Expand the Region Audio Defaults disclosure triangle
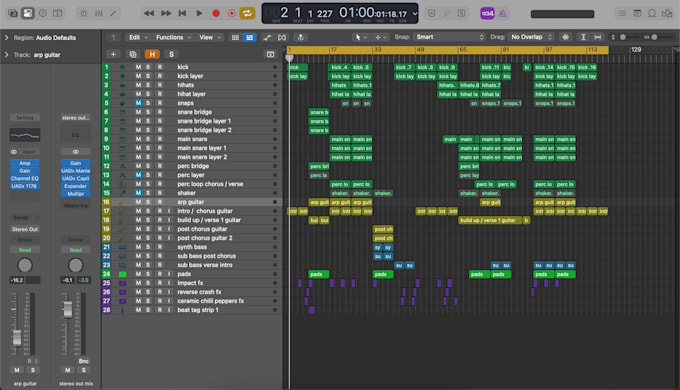The width and height of the screenshot is (680, 390). point(7,38)
